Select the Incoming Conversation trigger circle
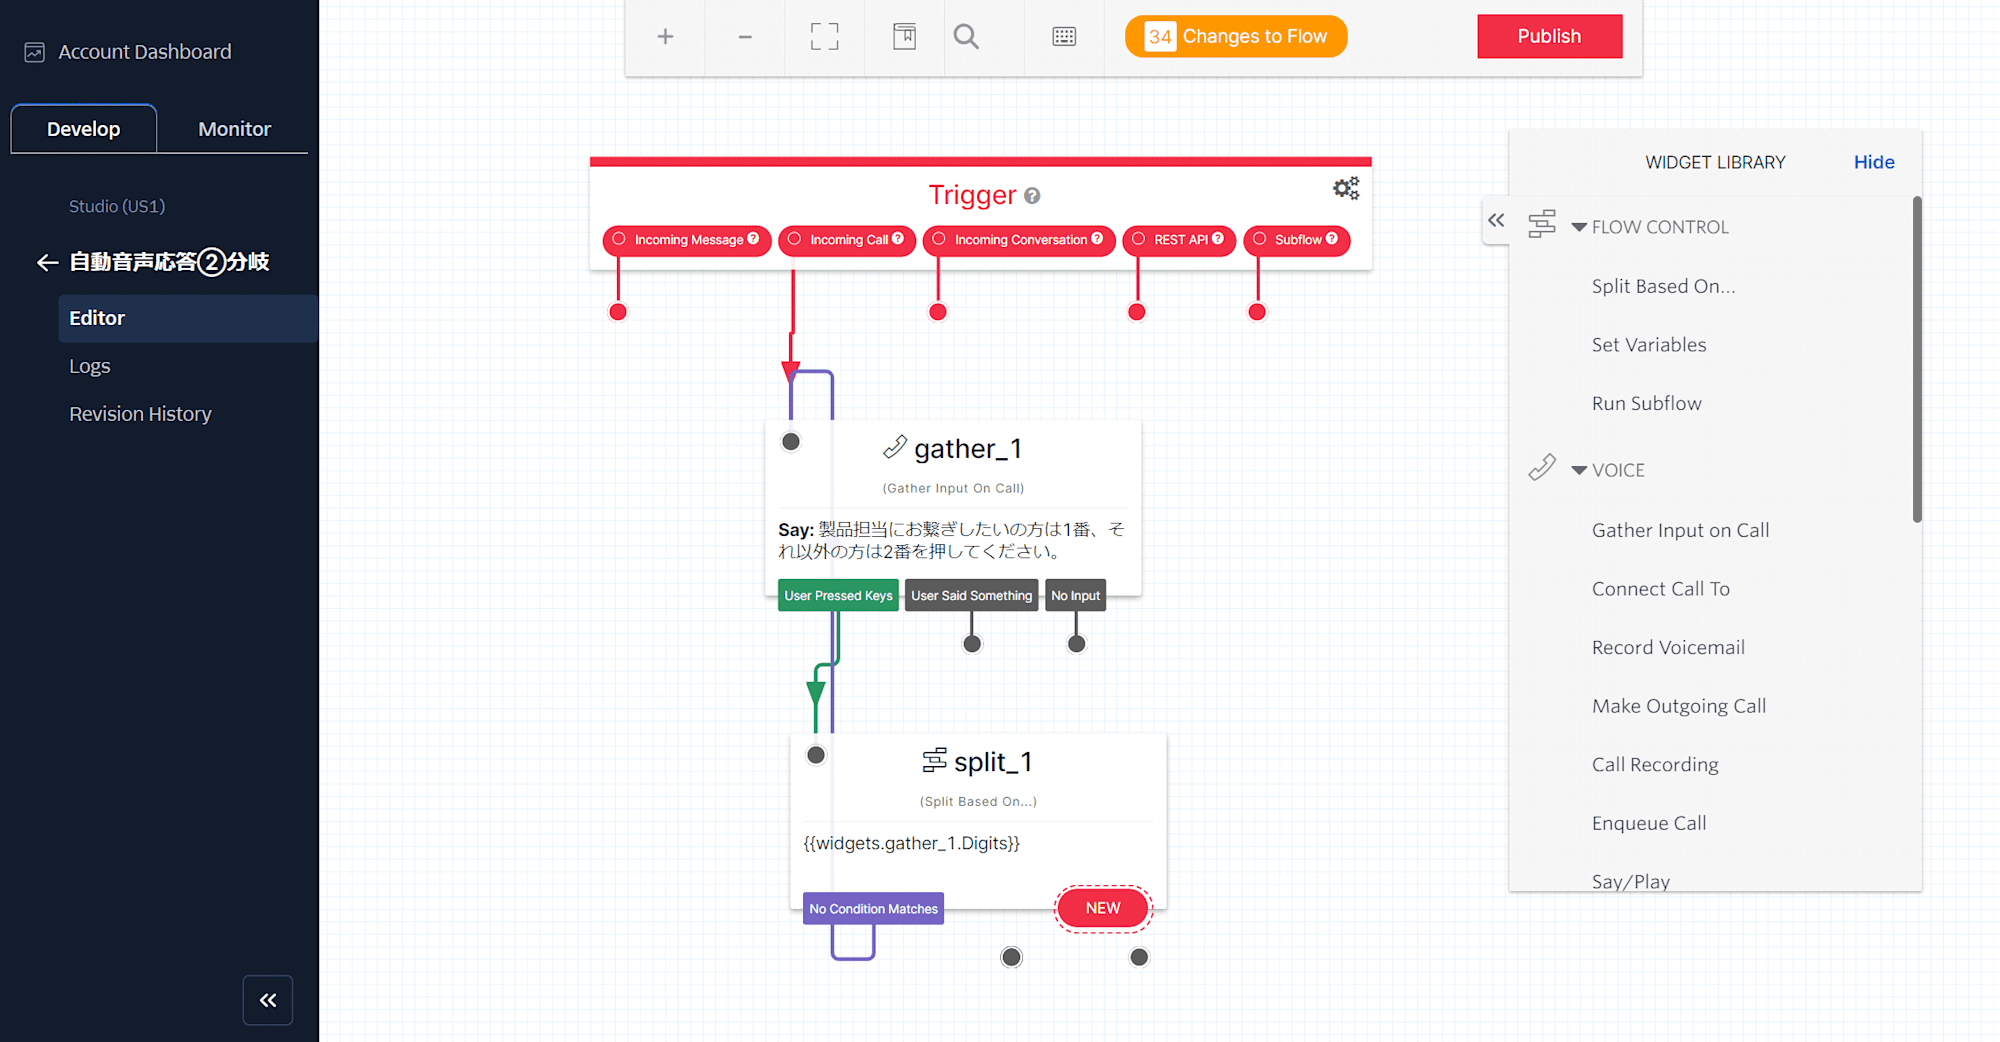2000x1042 pixels. pos(939,239)
